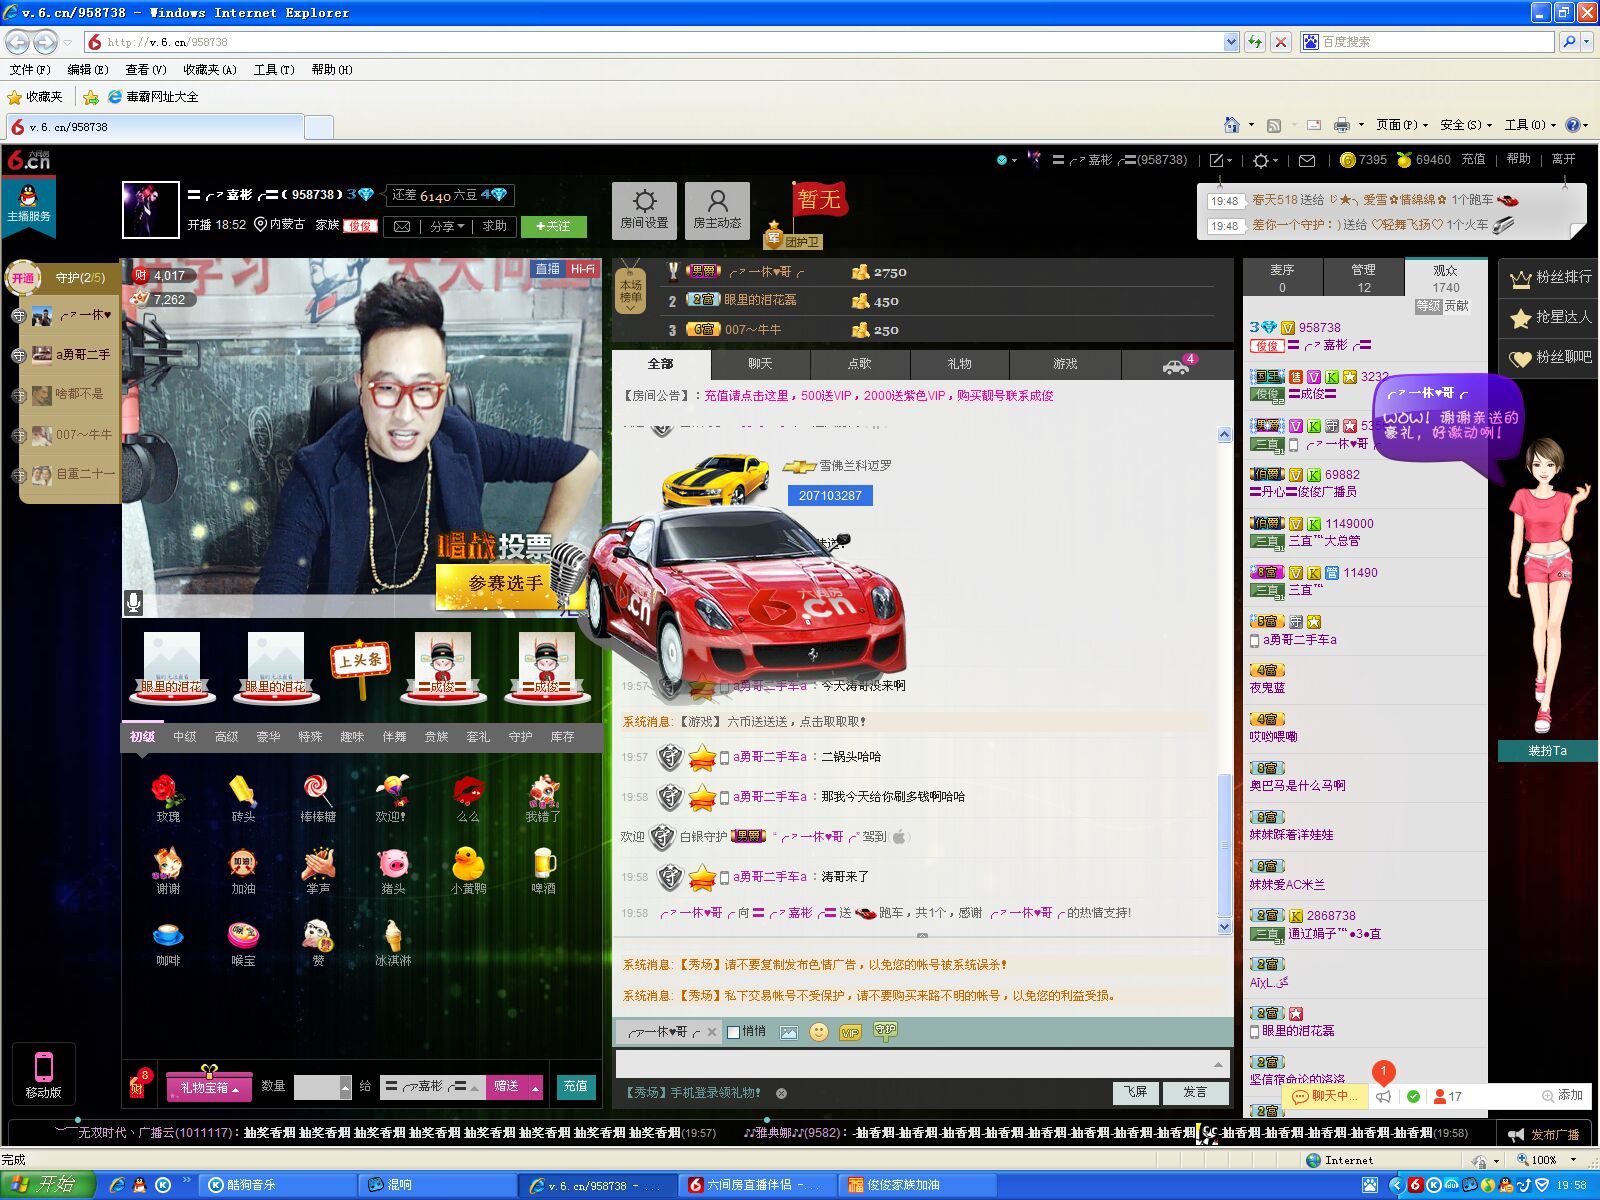This screenshot has width=1600, height=1200.
Task: Click the guardian (守护) chat bubble icon
Action: point(885,1030)
